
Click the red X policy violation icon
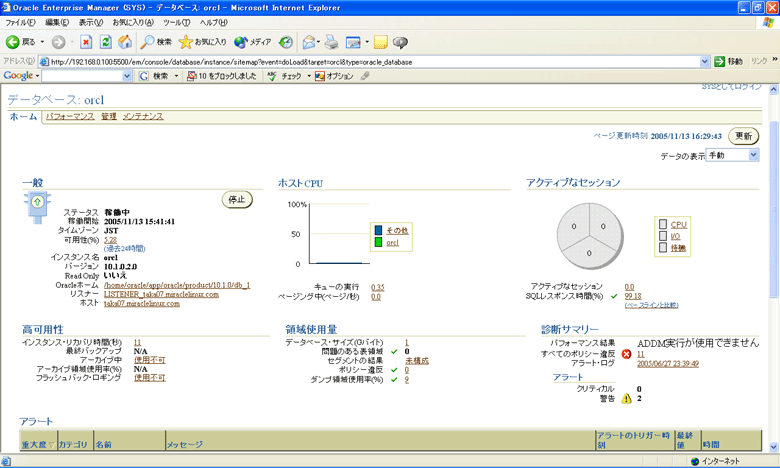click(x=626, y=354)
